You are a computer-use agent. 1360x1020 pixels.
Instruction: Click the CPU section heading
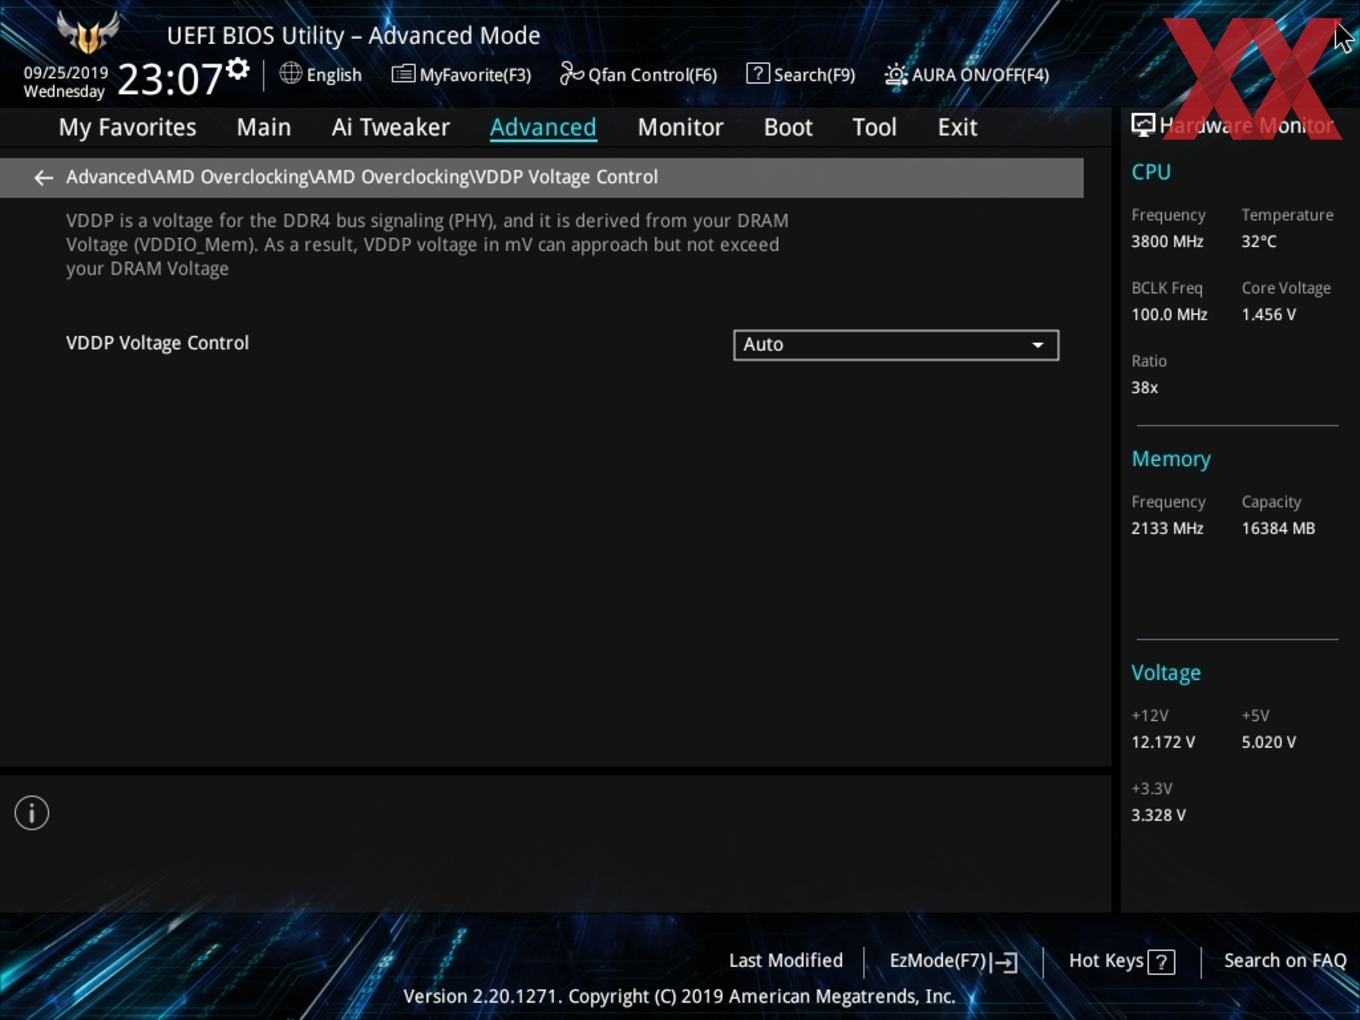tap(1151, 172)
